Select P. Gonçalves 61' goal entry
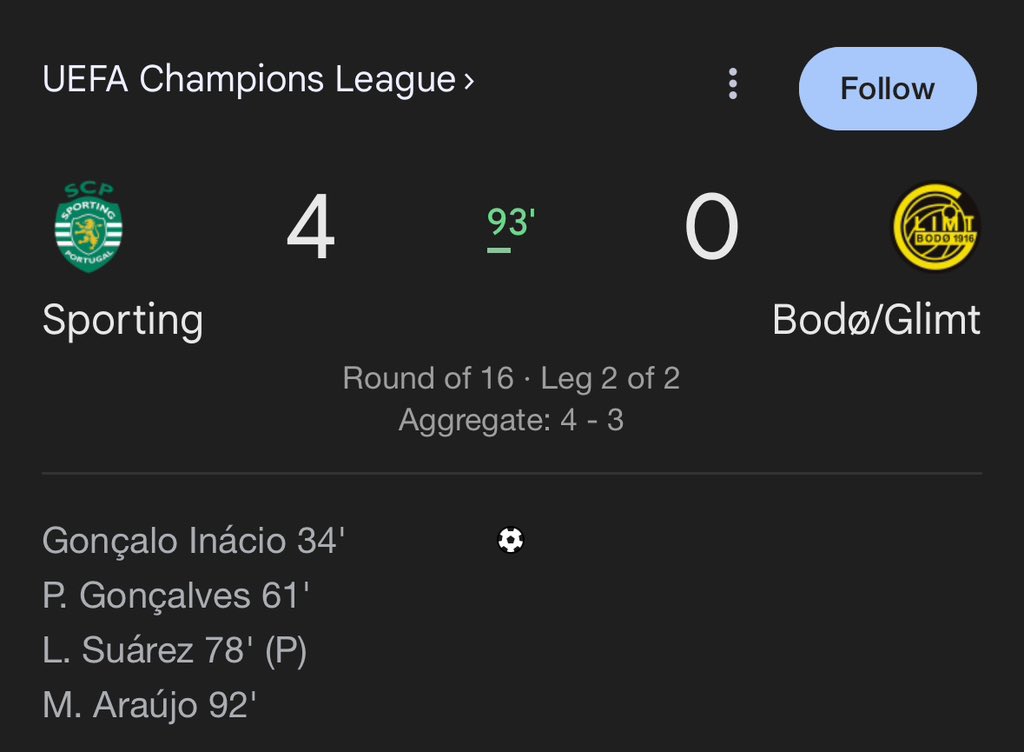 pos(175,596)
